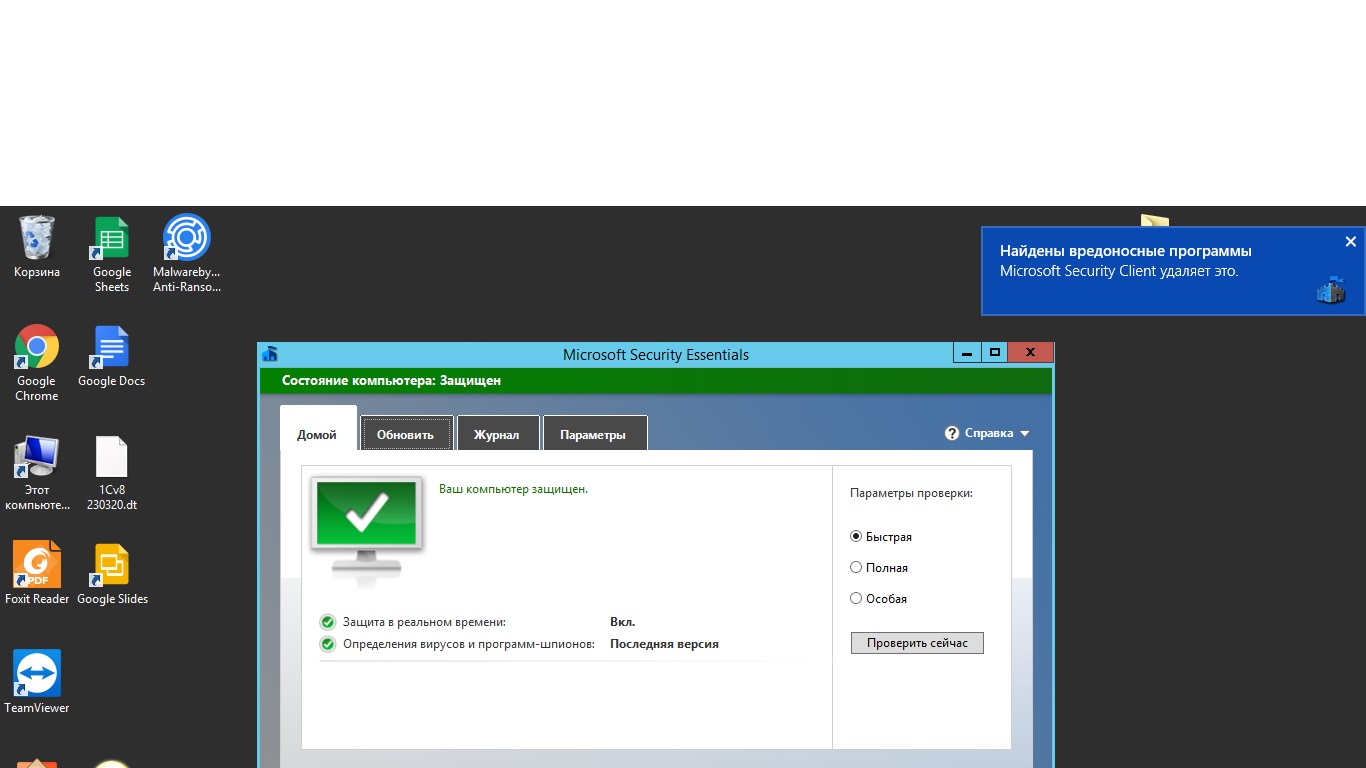This screenshot has height=768, width=1366.
Task: Click the Security Essentials title bar icon
Action: point(270,354)
